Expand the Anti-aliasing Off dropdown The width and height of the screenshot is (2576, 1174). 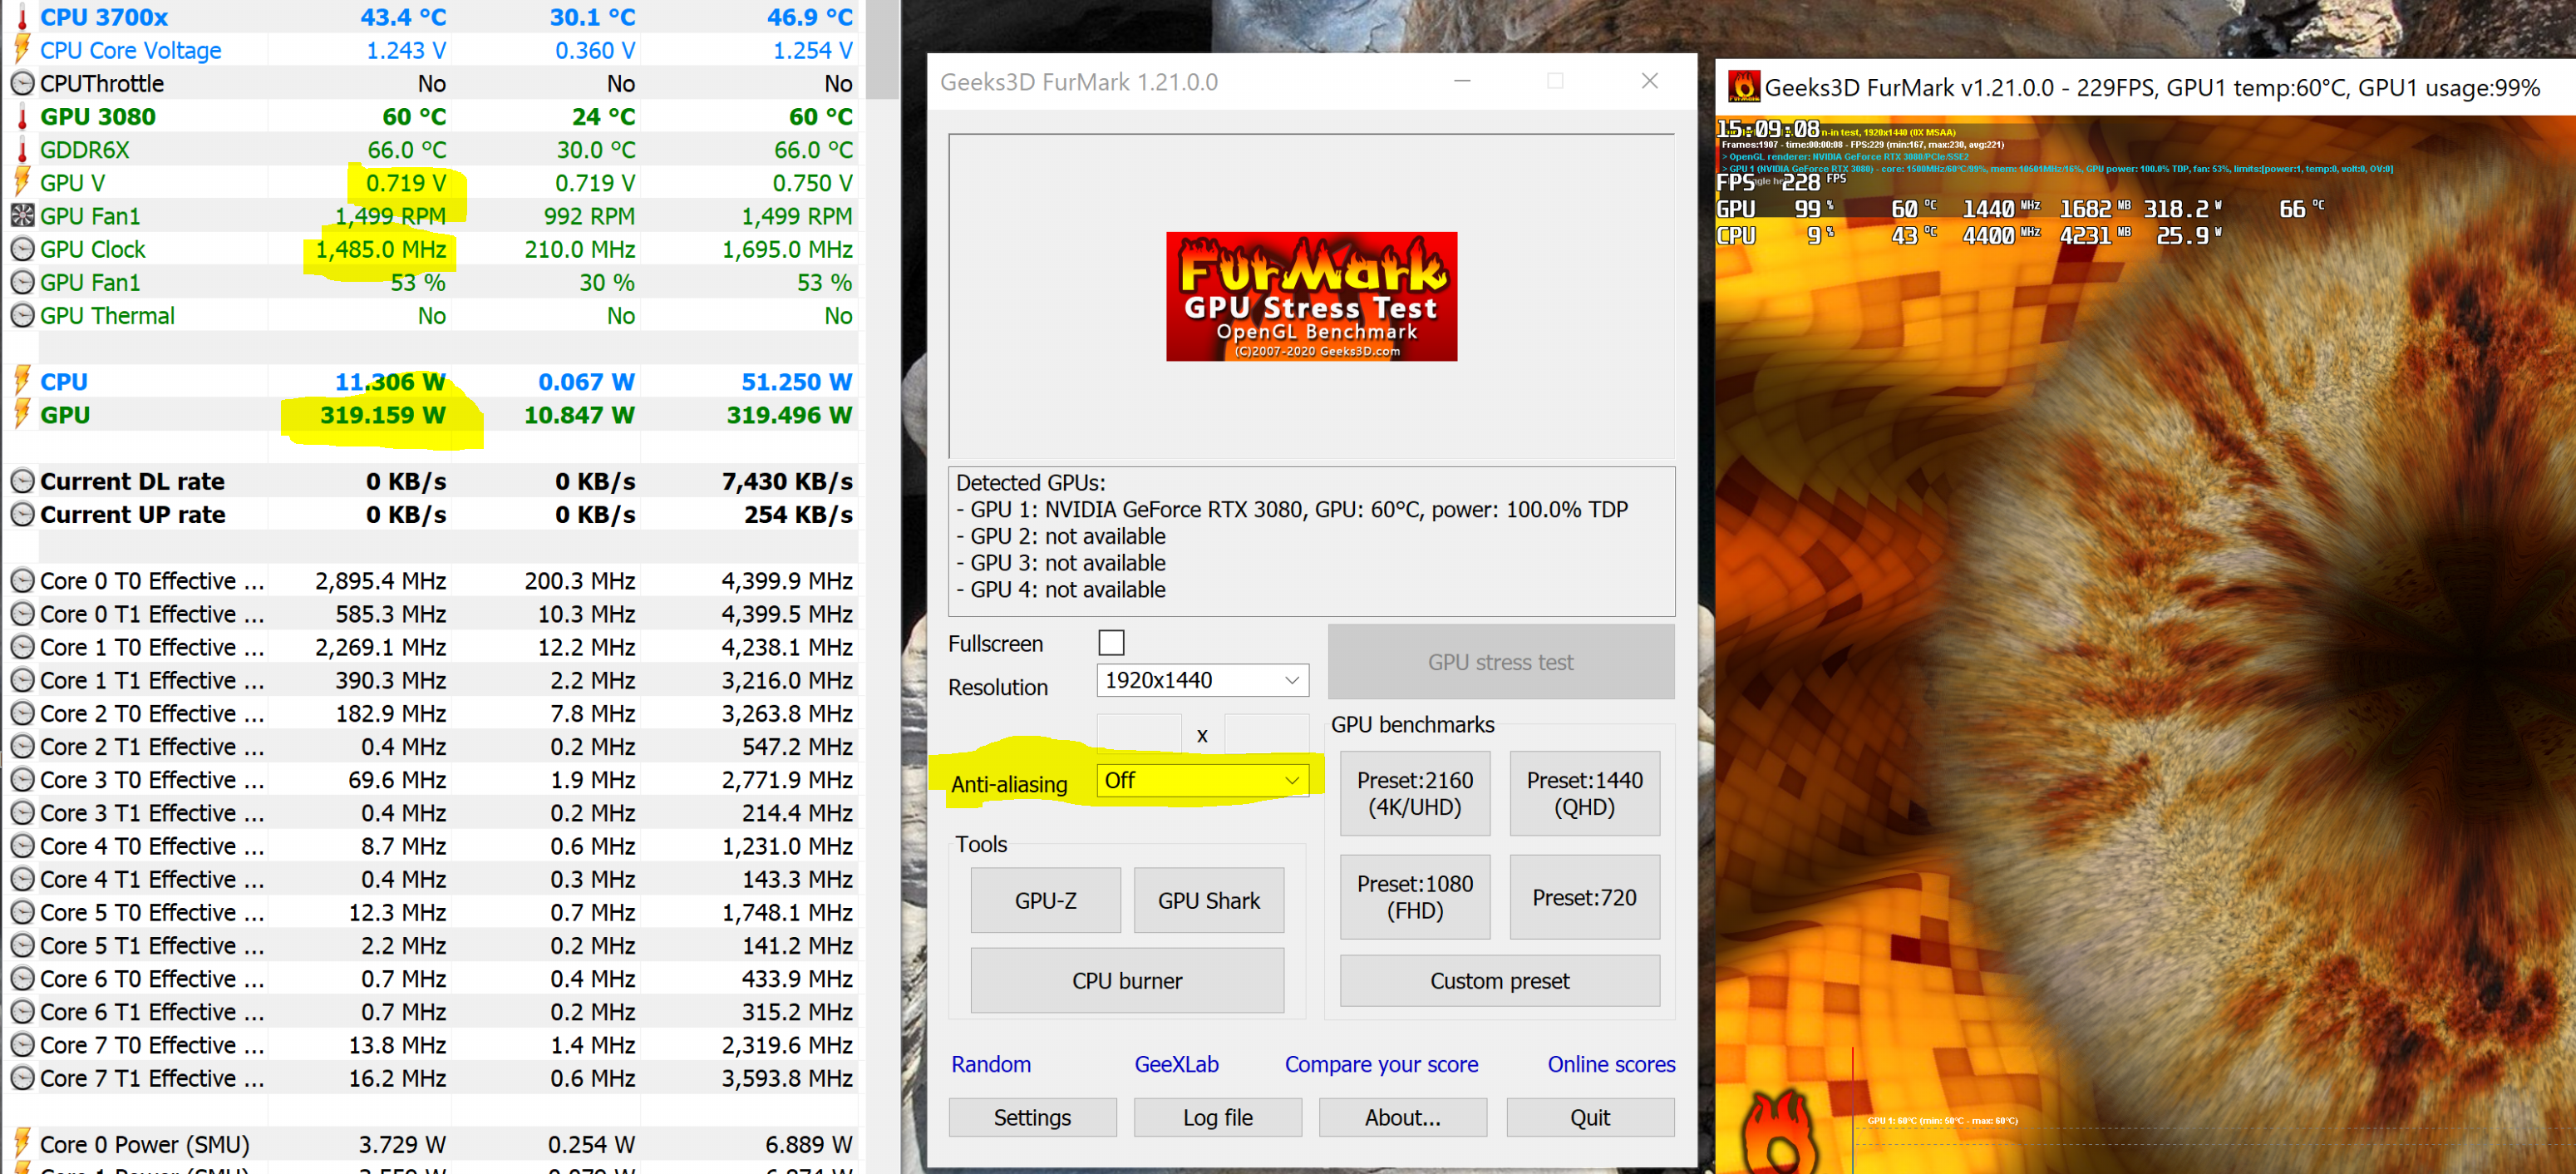(x=1202, y=780)
